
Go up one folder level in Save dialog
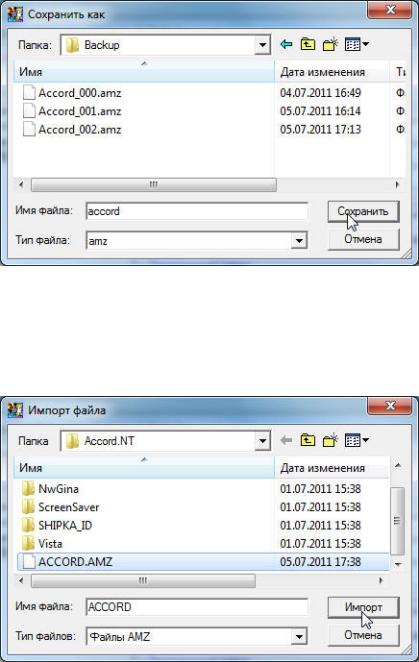[x=308, y=44]
